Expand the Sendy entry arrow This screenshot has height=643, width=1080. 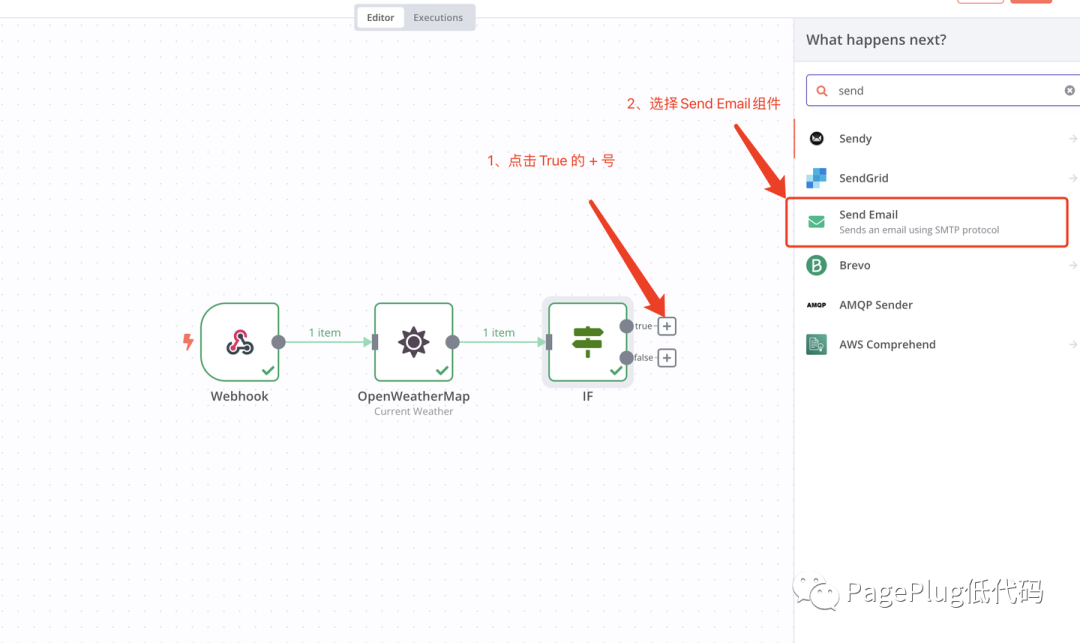pyautogui.click(x=1072, y=138)
